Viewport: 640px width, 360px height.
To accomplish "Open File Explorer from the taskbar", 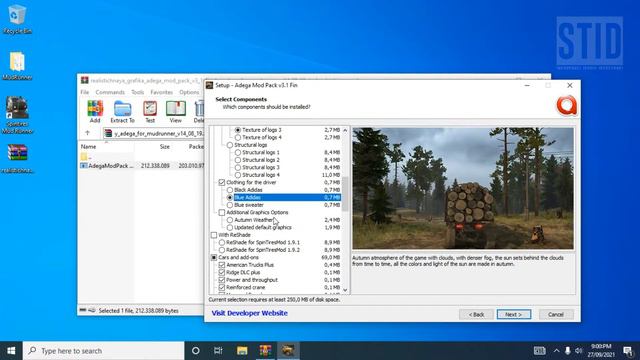I will 242,351.
